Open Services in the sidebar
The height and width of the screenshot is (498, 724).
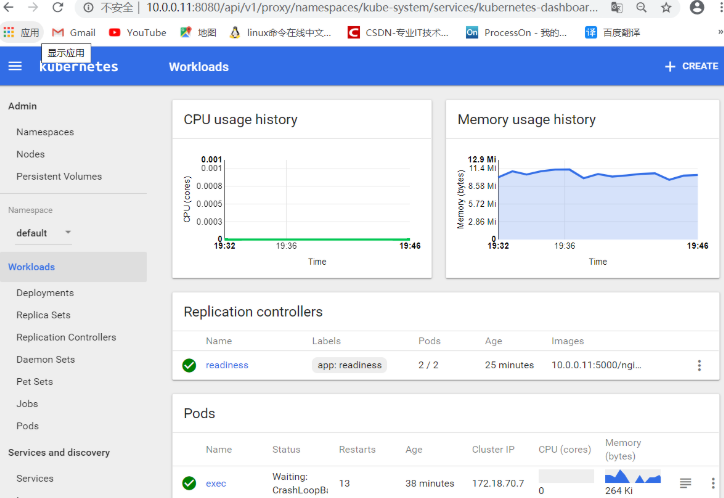(x=35, y=478)
